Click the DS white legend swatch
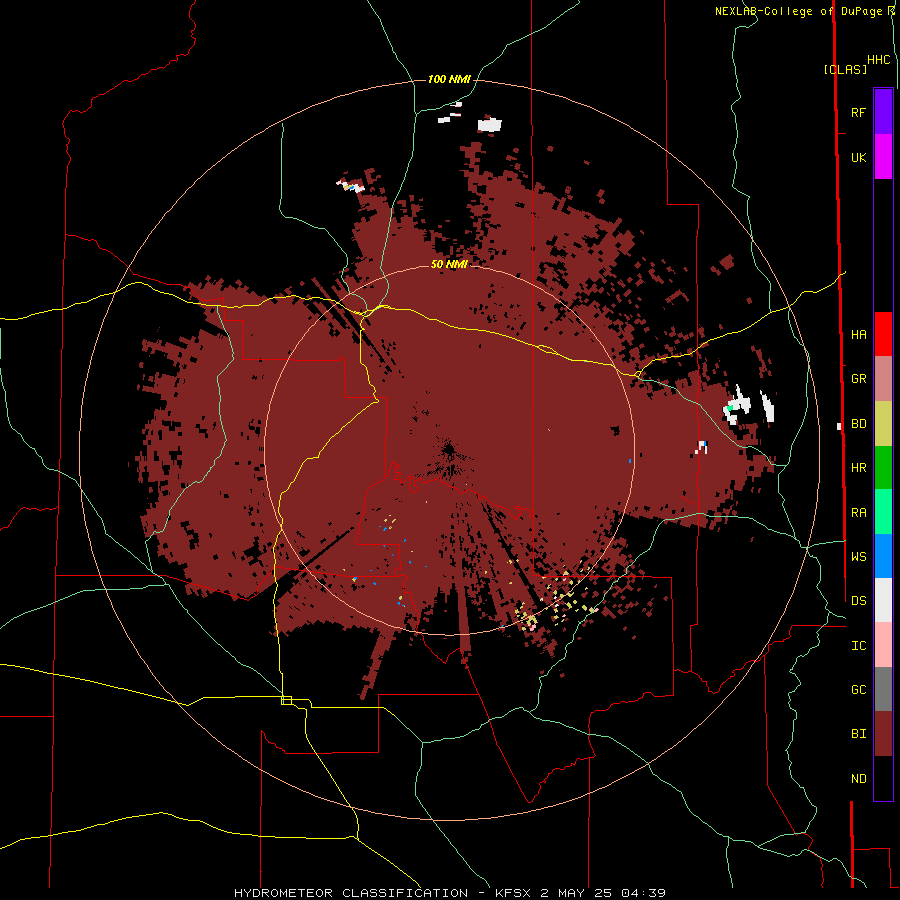Viewport: 900px width, 900px height. click(883, 600)
